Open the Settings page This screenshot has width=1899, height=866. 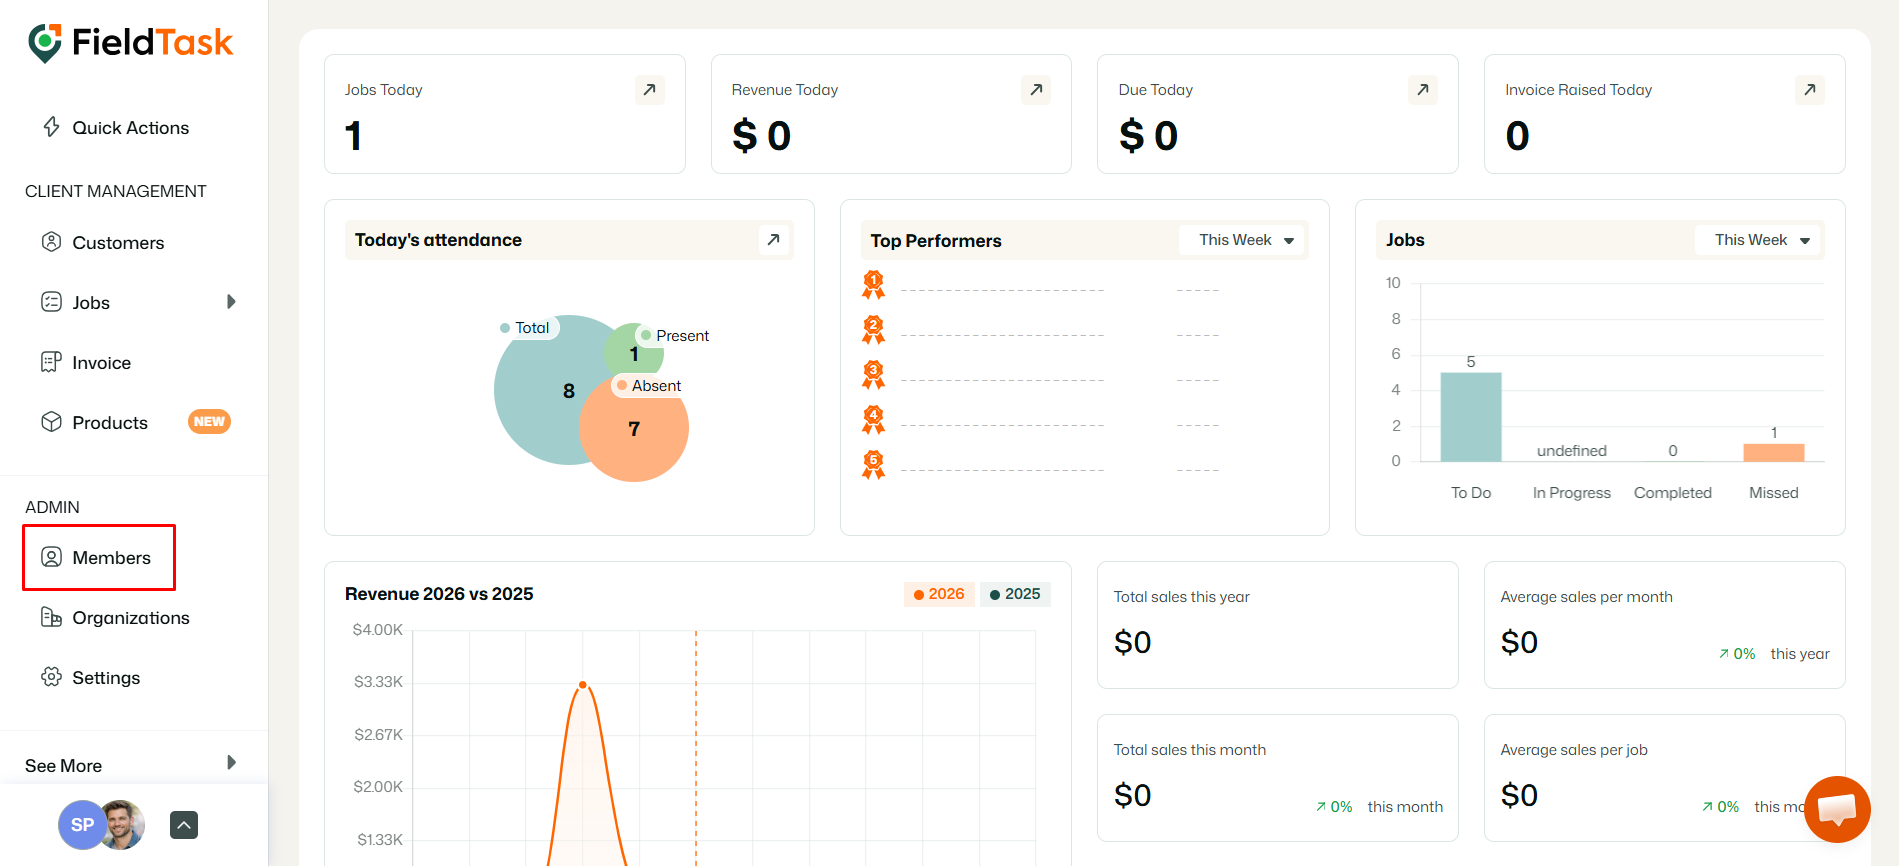click(106, 678)
